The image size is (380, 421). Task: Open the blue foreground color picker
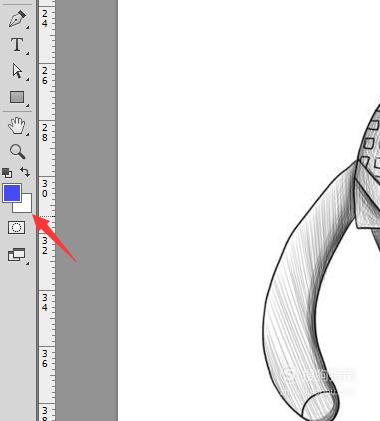12,193
